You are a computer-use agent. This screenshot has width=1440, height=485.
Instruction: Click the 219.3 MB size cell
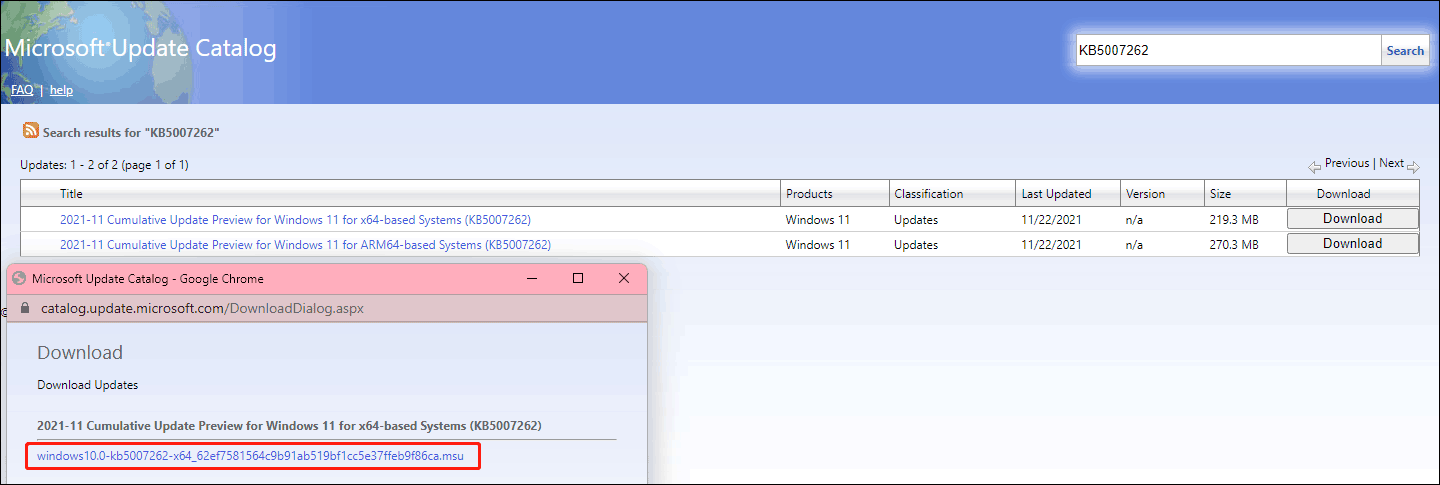pos(1232,219)
